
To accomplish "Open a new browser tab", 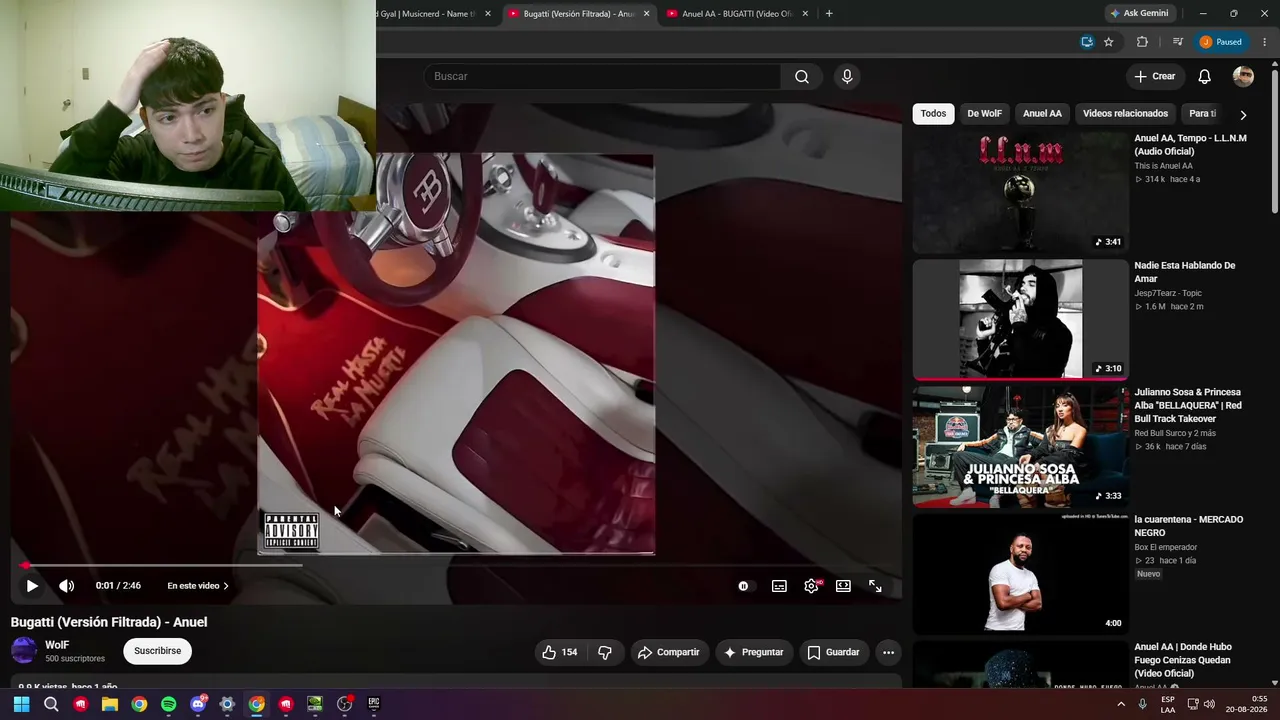I will pos(829,14).
